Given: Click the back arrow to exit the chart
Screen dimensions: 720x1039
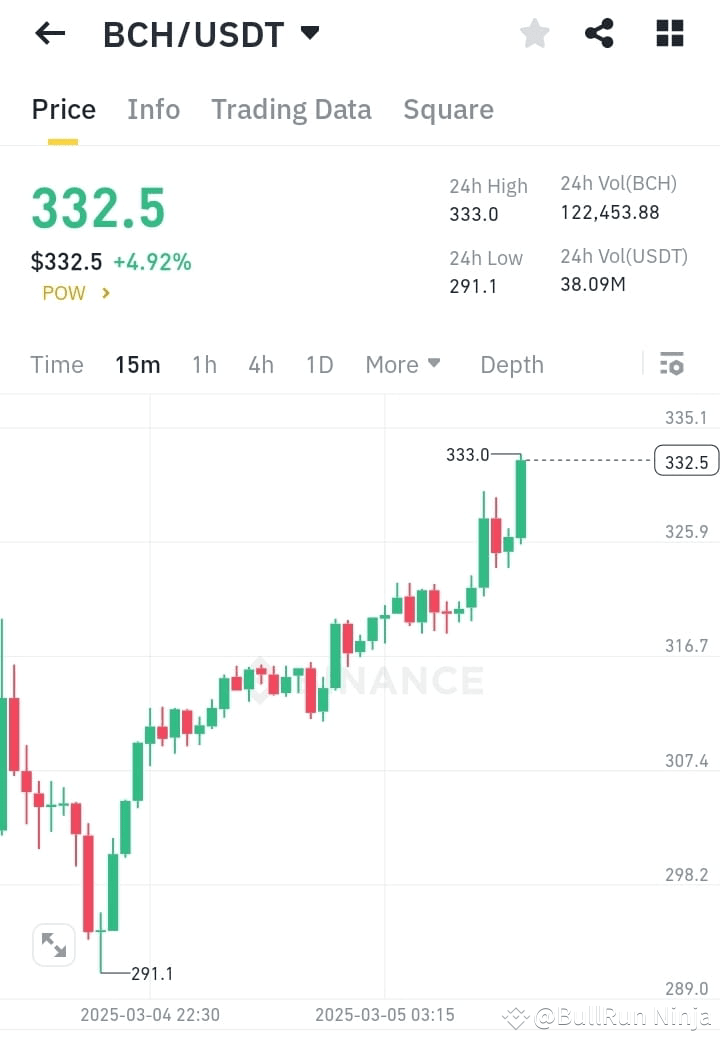Looking at the screenshot, I should tap(48, 33).
